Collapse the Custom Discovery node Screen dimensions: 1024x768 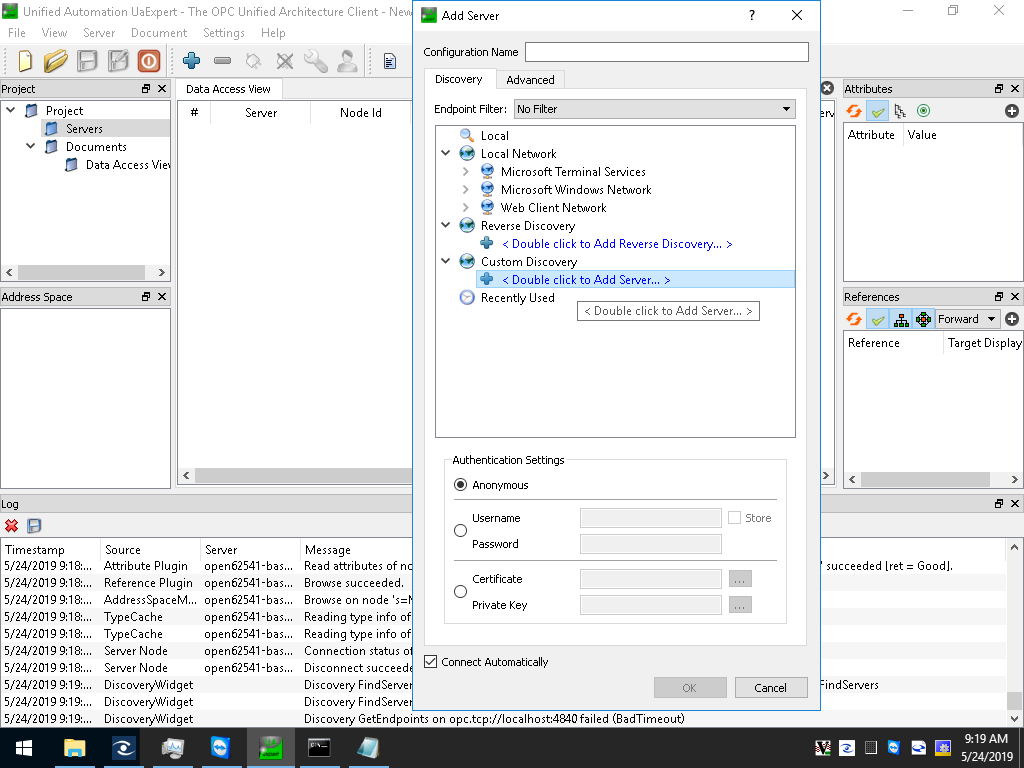(446, 261)
